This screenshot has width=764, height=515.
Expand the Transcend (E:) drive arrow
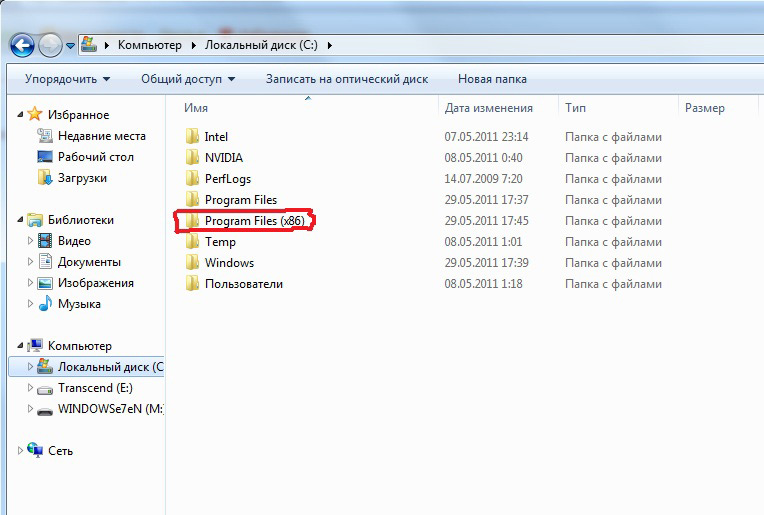point(30,387)
